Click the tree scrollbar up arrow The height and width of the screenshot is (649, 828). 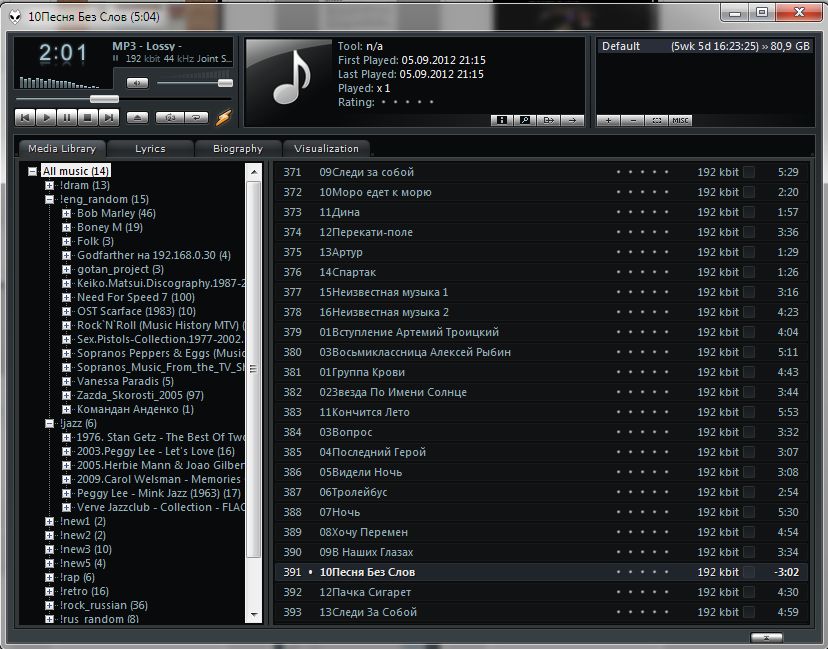[254, 172]
